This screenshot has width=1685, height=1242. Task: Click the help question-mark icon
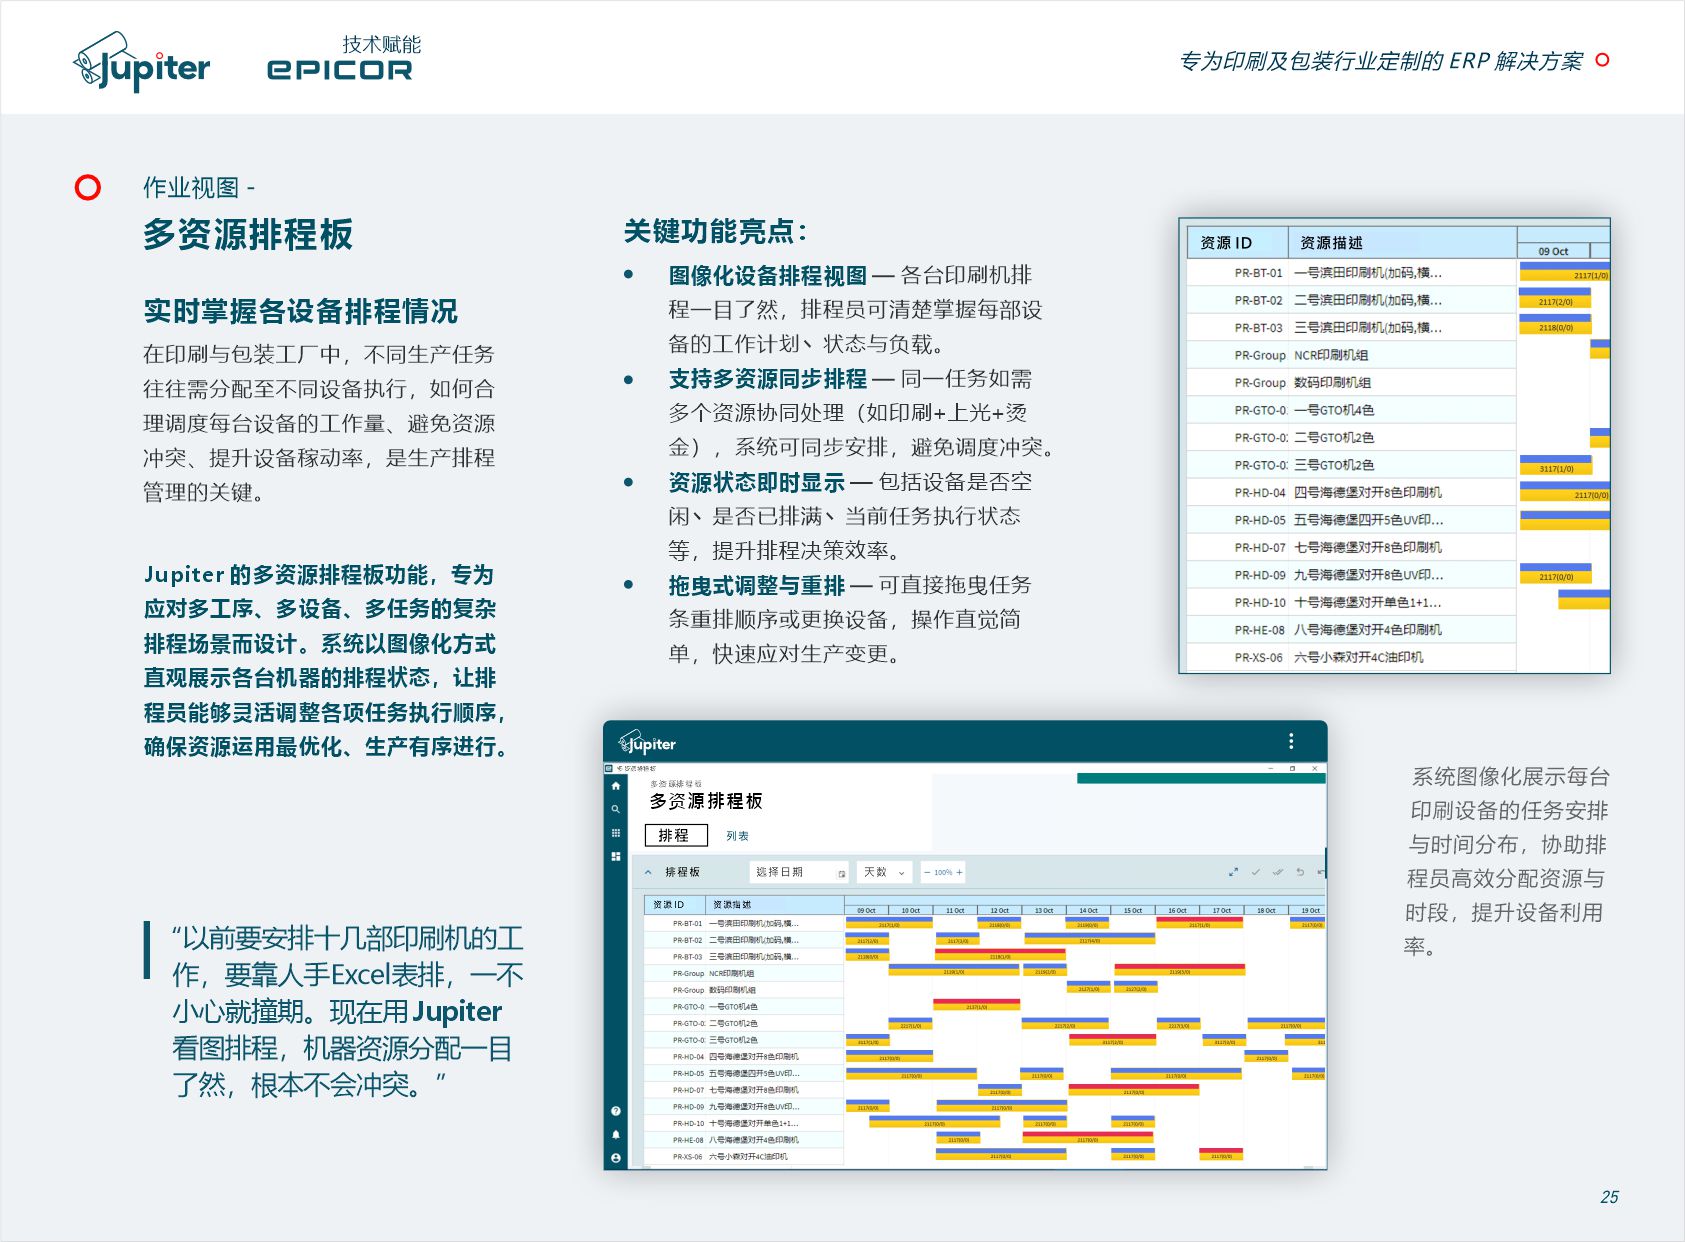[616, 1111]
